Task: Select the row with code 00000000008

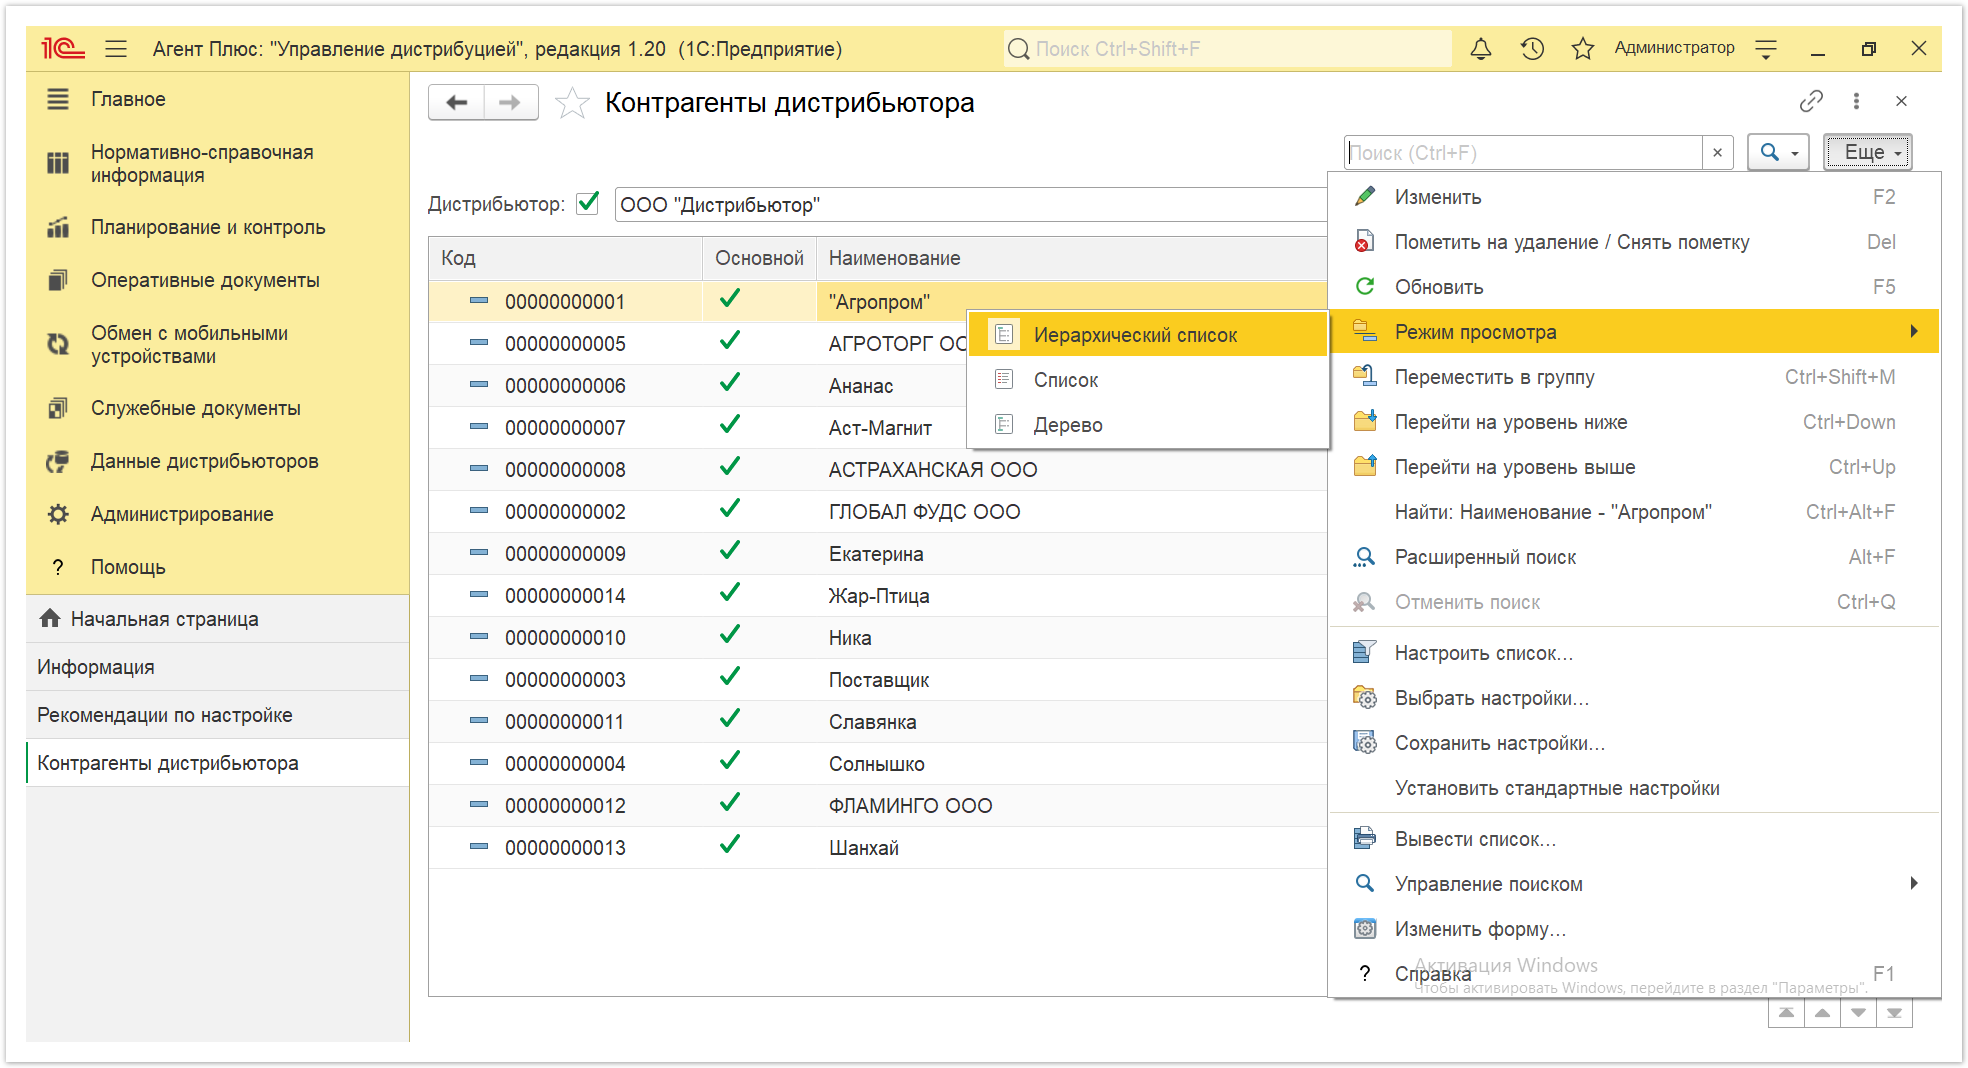Action: 878,469
